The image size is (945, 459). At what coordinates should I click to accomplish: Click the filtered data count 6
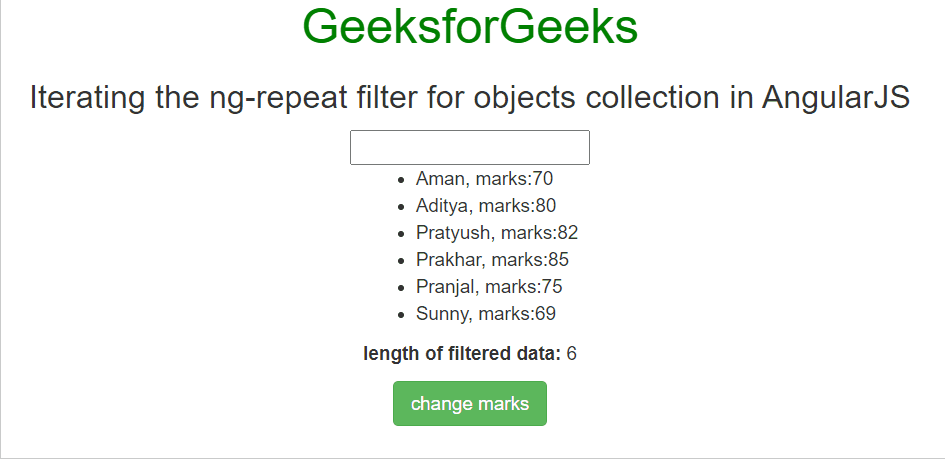[x=571, y=354]
